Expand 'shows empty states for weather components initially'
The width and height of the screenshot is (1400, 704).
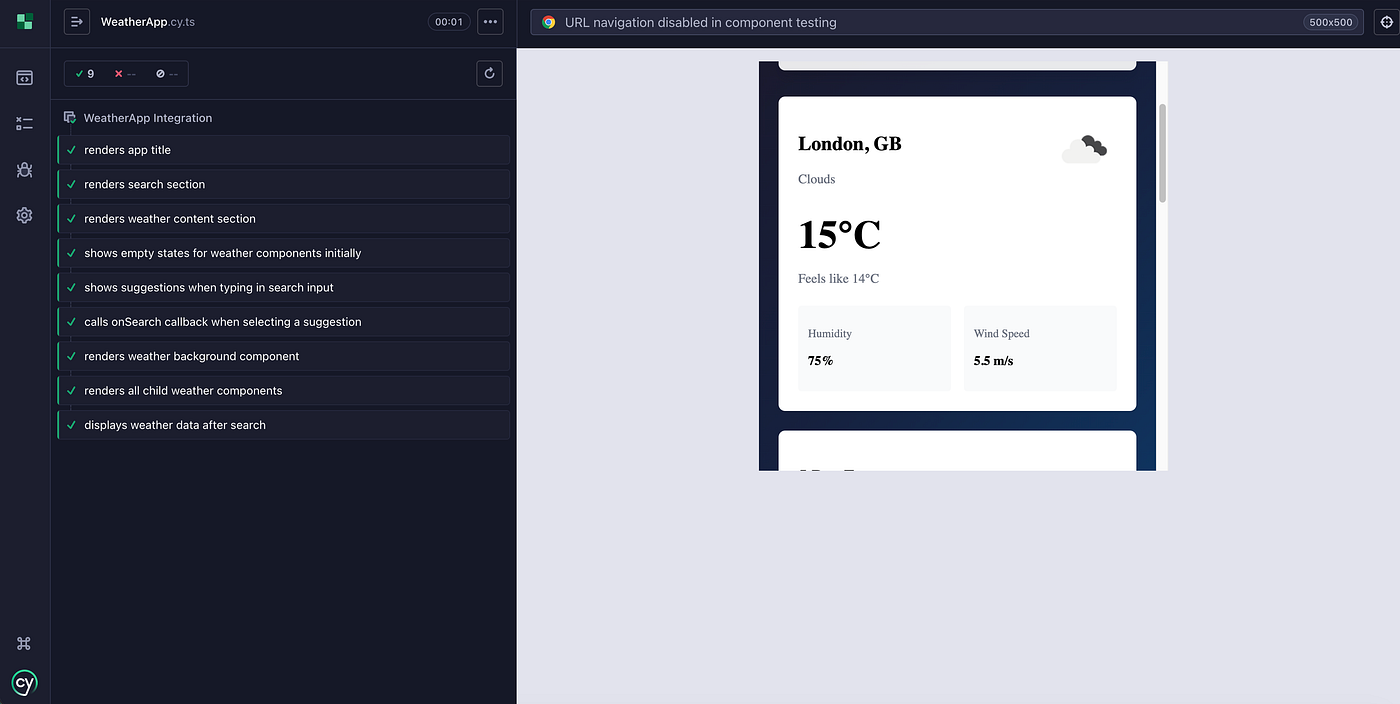(284, 253)
